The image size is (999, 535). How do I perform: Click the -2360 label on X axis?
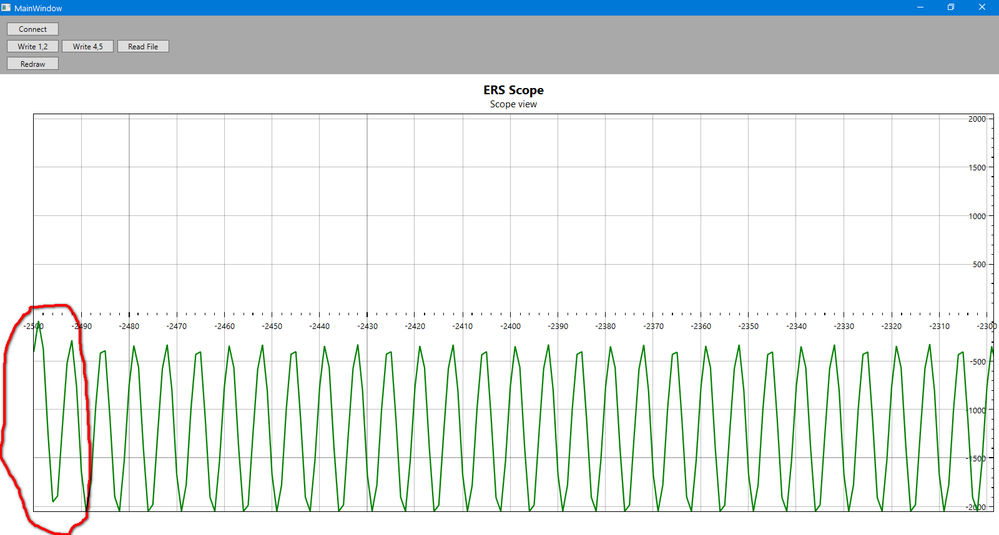(701, 326)
